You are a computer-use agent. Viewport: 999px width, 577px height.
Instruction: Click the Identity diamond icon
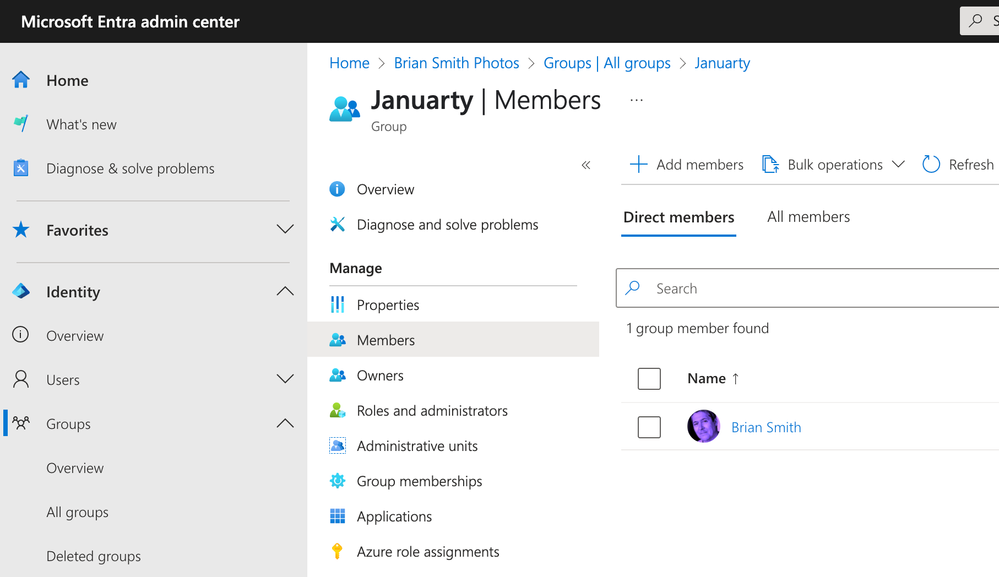[21, 291]
